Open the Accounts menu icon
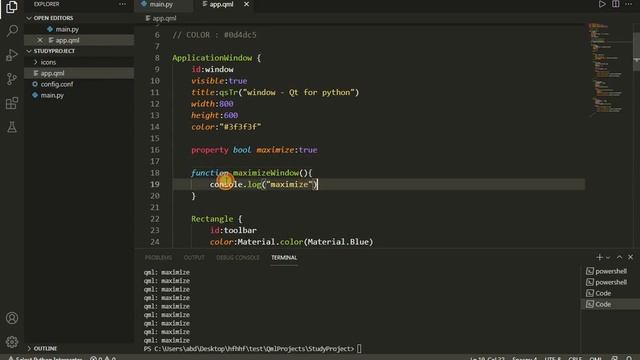The width and height of the screenshot is (640, 360). pos(12,318)
